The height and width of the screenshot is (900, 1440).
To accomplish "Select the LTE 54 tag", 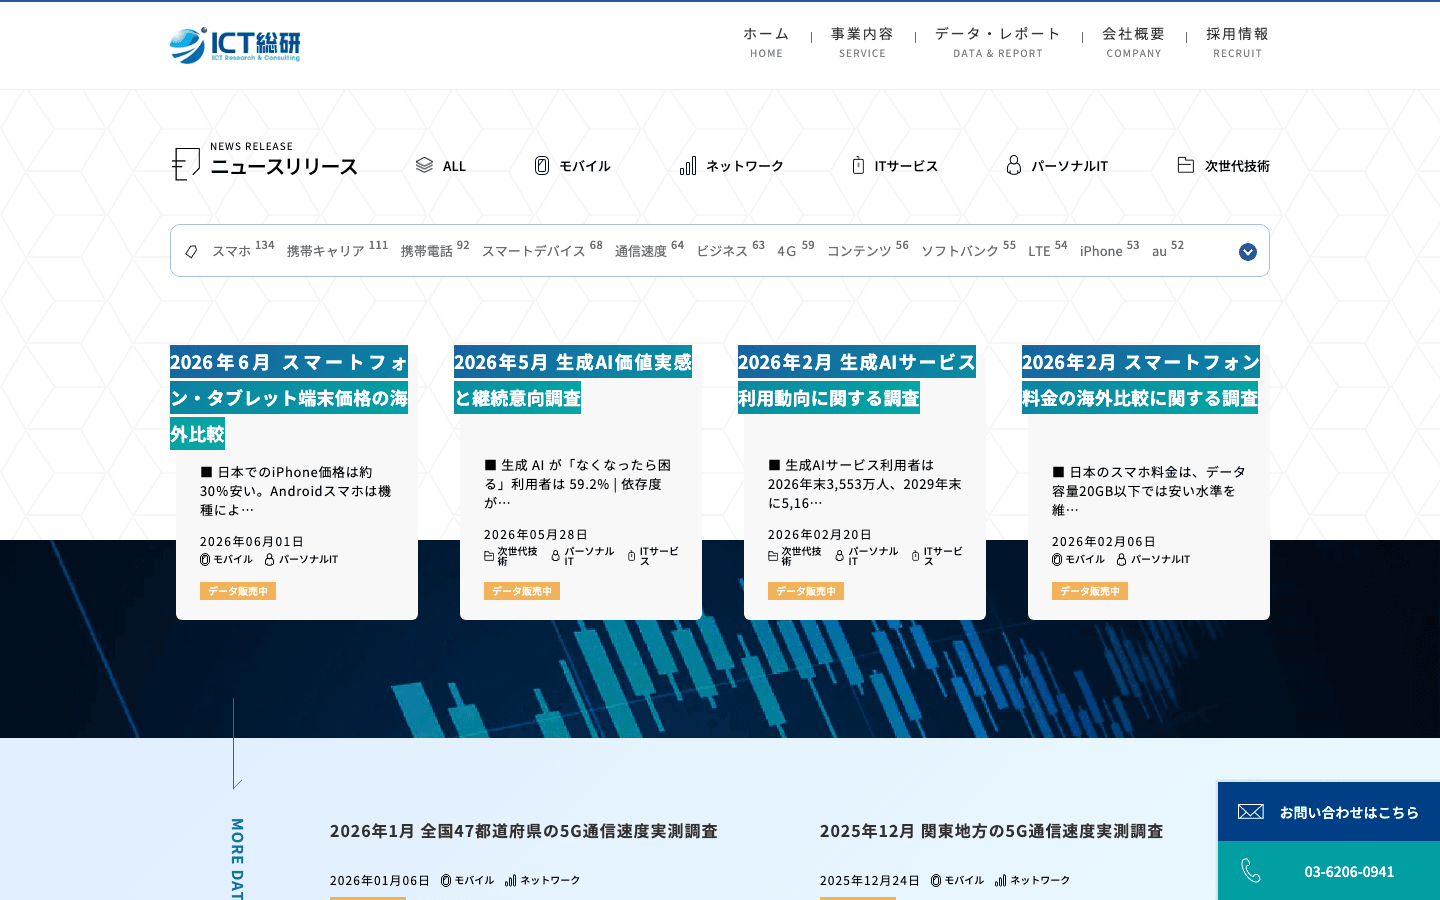I will click(x=1048, y=250).
